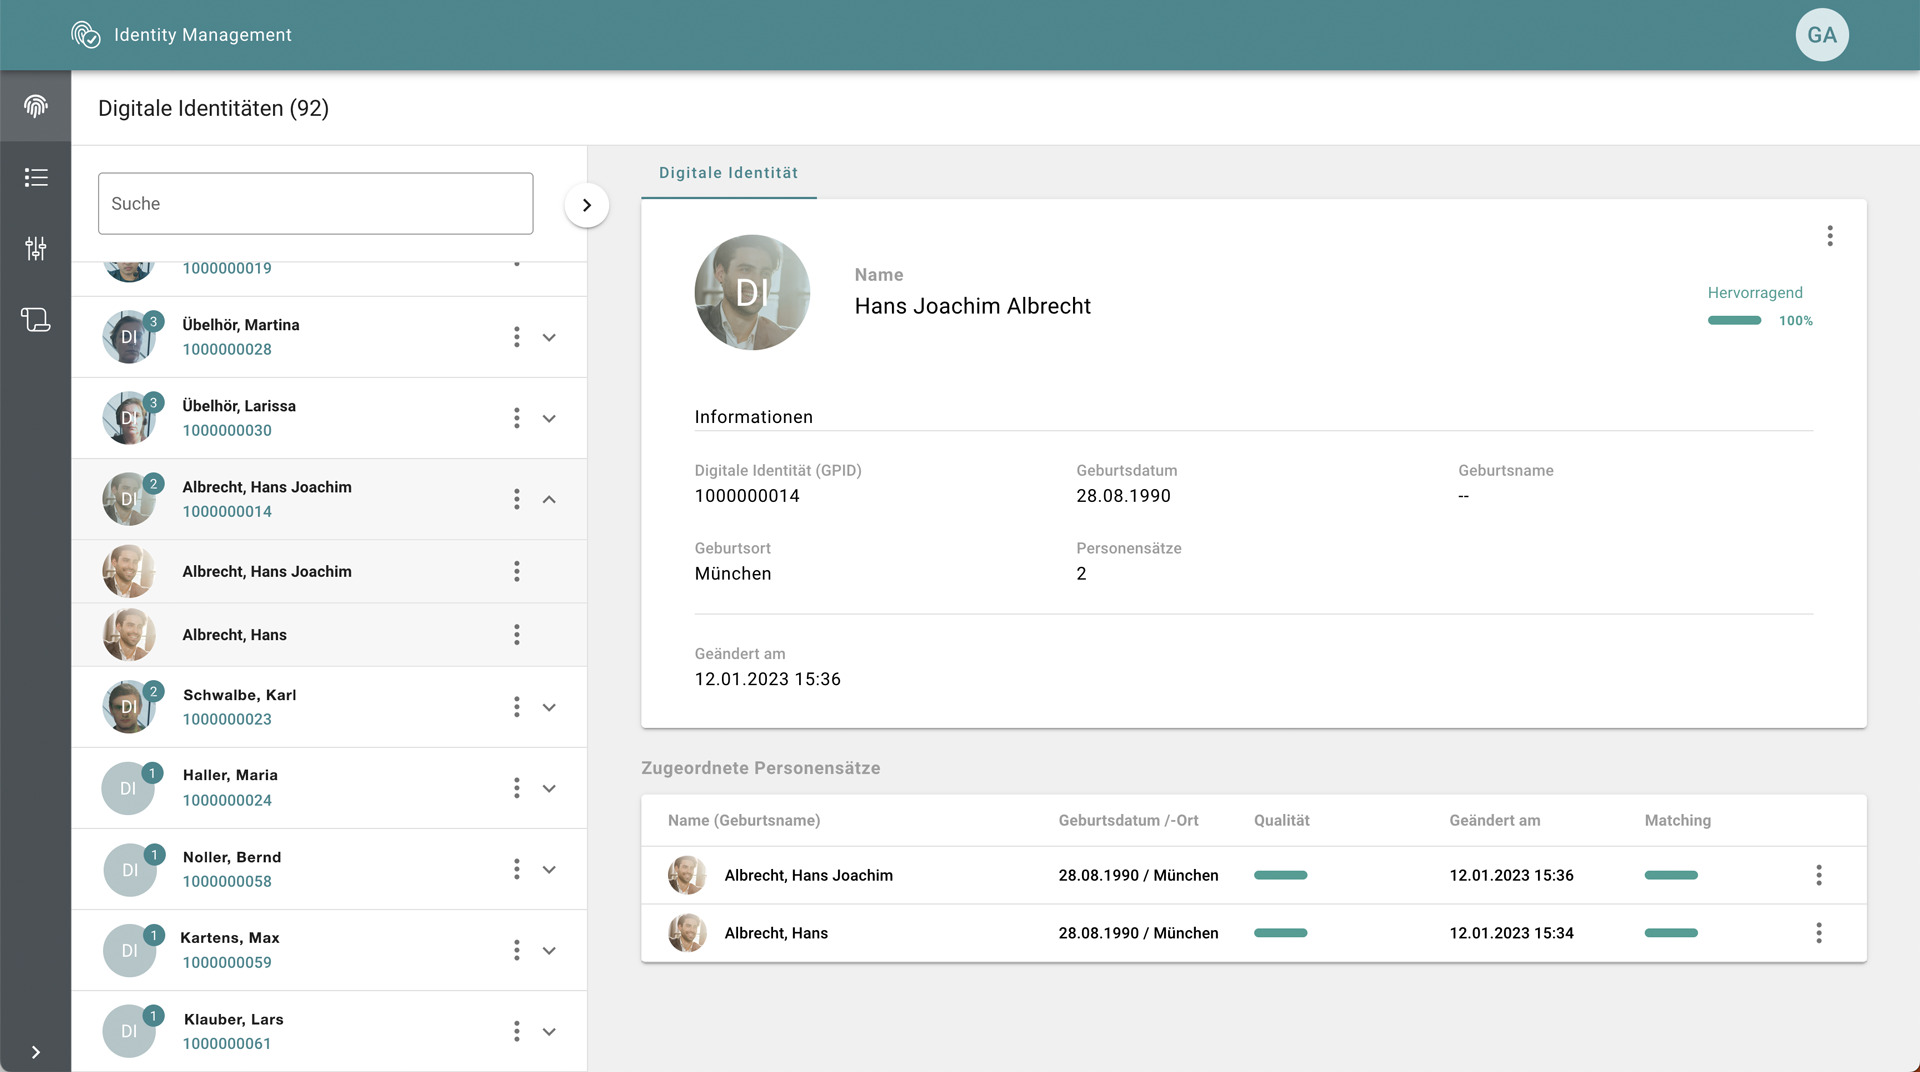Open options for sub-record Albrecht, Hans Joachim in list

click(x=517, y=571)
